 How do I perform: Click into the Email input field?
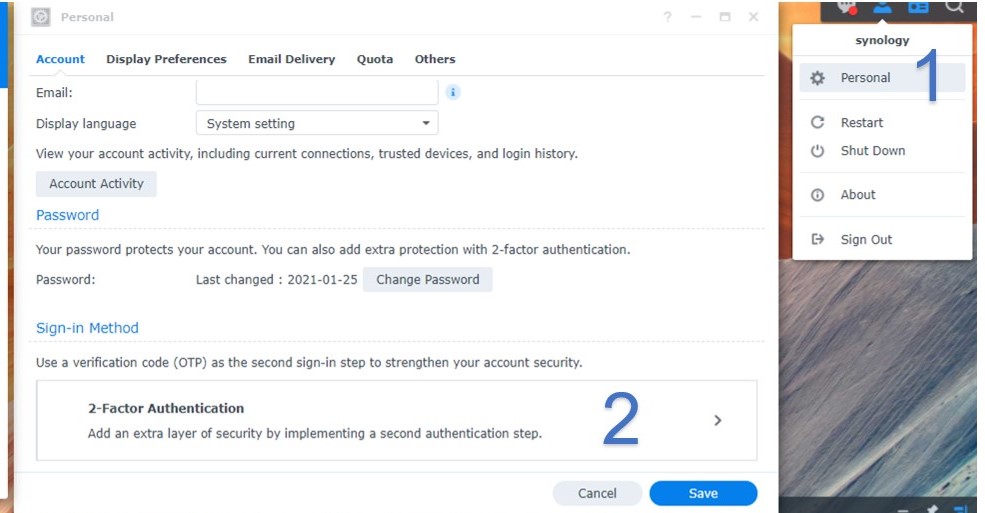tap(317, 92)
